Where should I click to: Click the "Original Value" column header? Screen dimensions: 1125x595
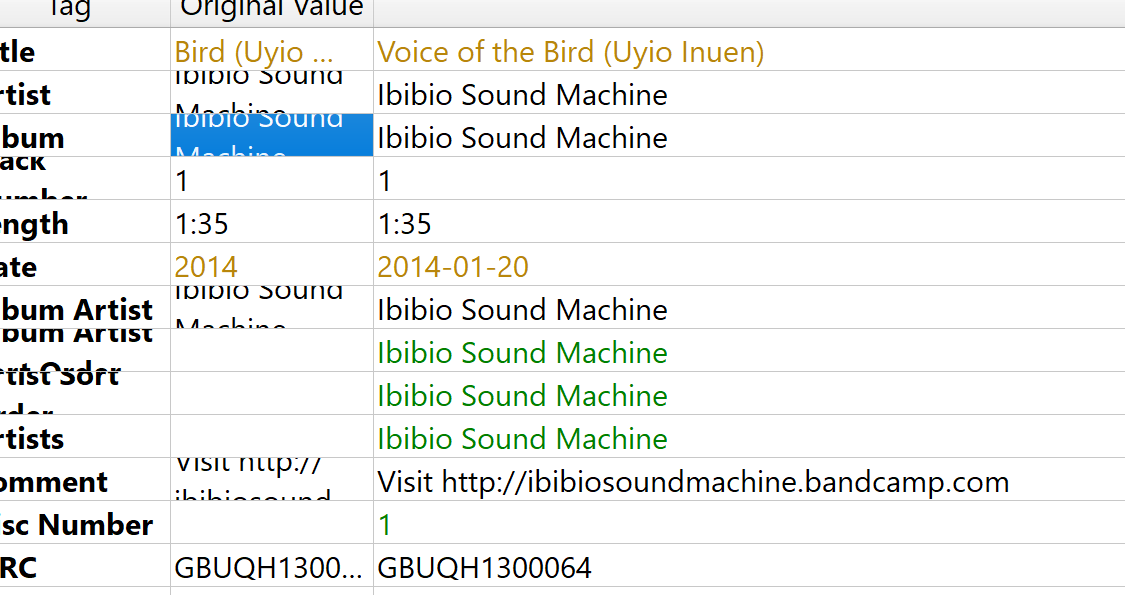(272, 9)
